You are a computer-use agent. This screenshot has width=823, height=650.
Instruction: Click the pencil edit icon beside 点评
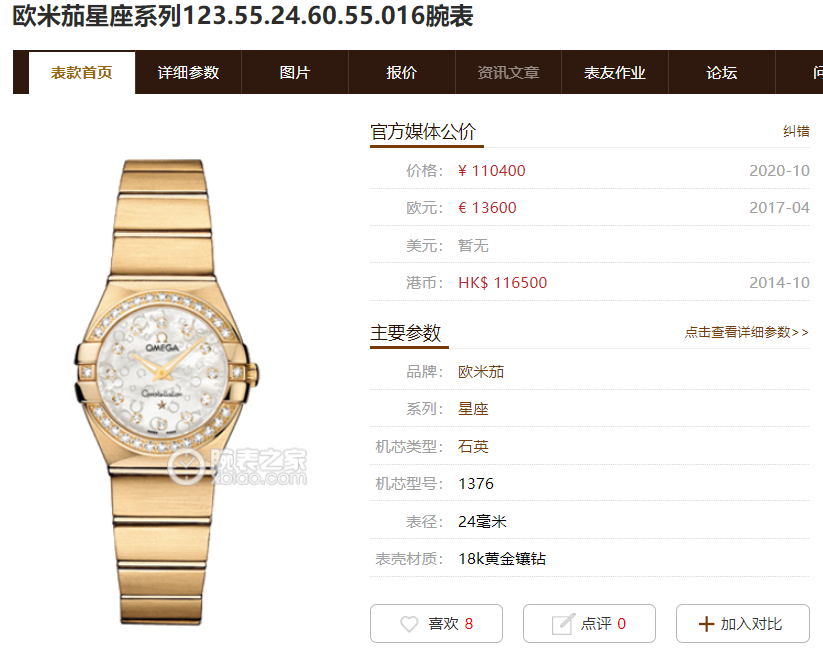coord(563,624)
